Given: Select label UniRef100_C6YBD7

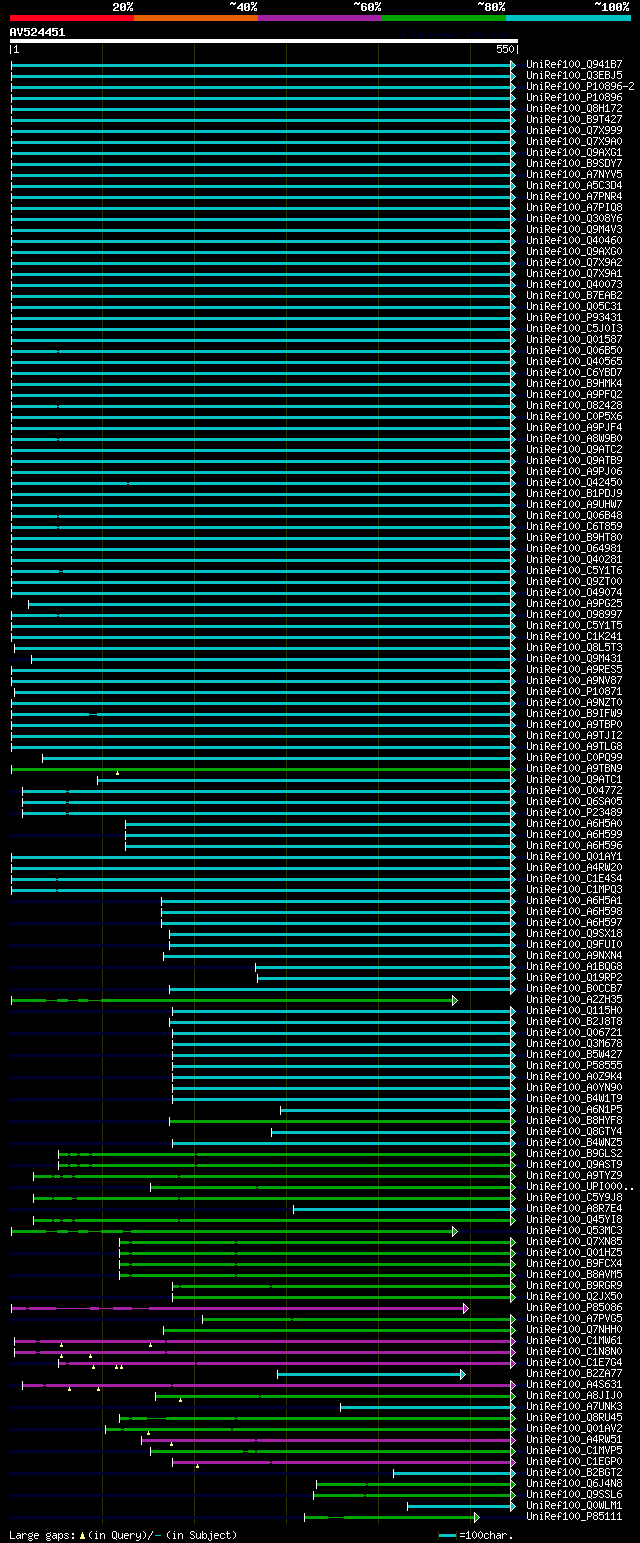Looking at the screenshot, I should 574,372.
